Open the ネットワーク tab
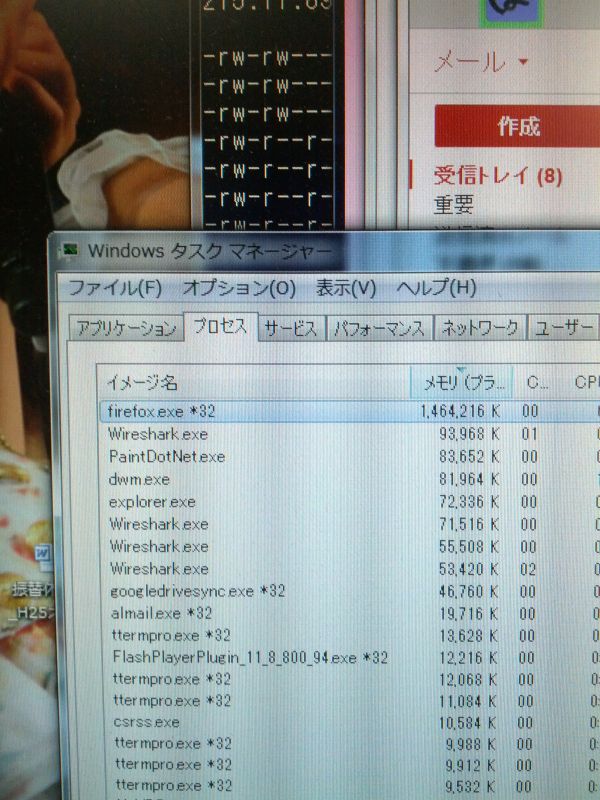Viewport: 600px width, 800px height. [x=480, y=328]
